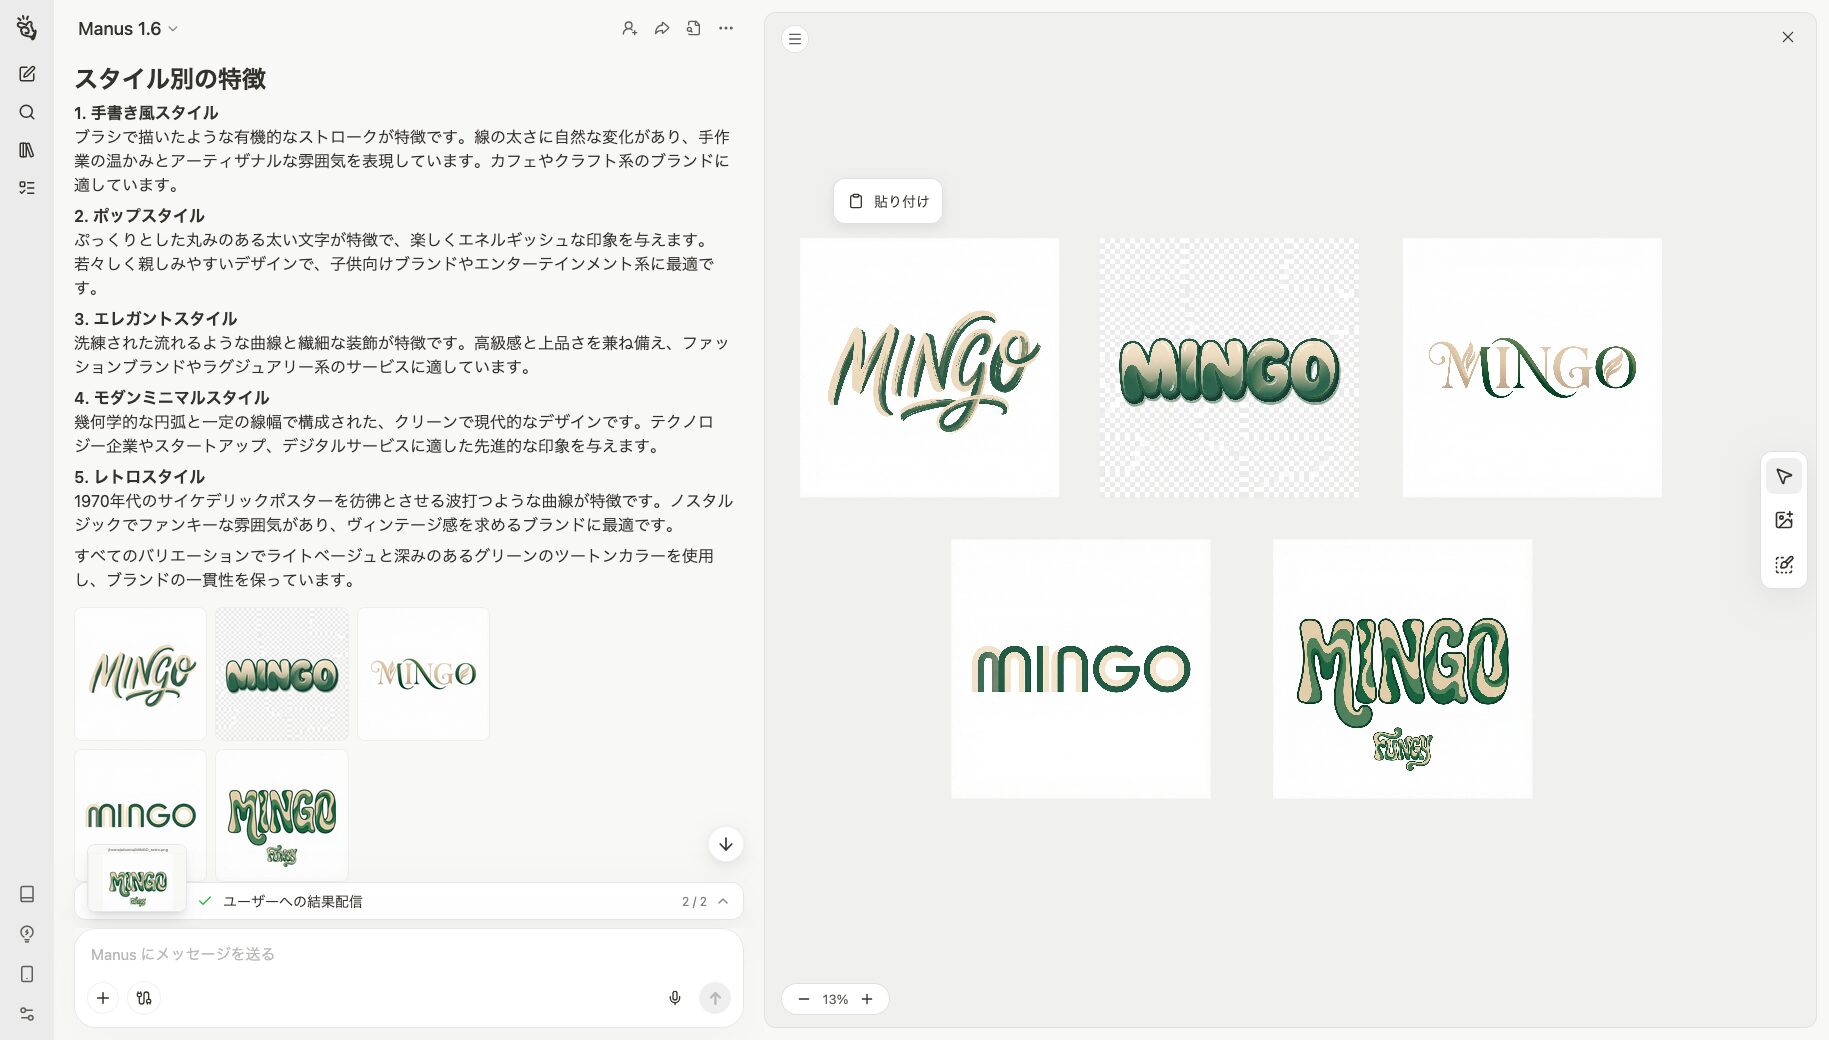This screenshot has height=1040, width=1829.
Task: Open the more options ellipsis menu
Action: click(725, 28)
